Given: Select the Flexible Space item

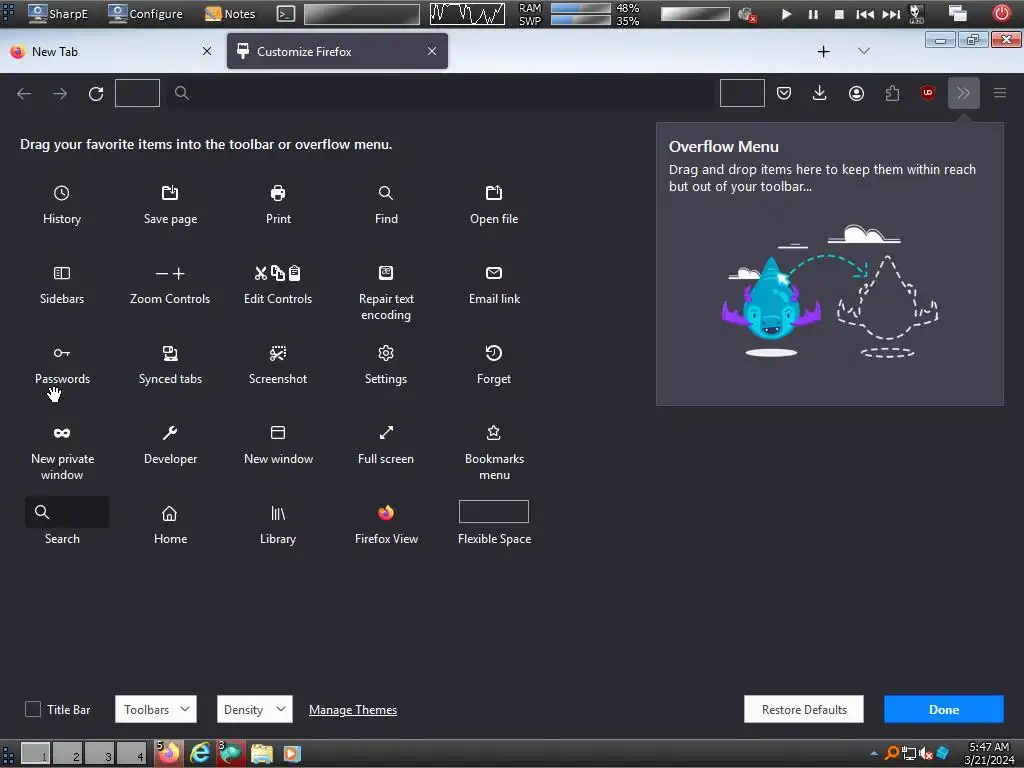Looking at the screenshot, I should pos(494,522).
